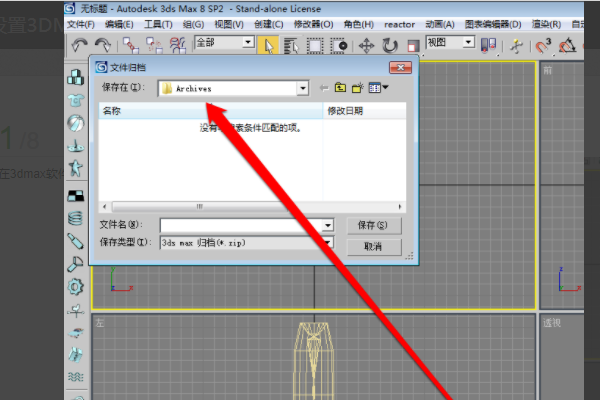Create a reactor Angular Dashpot icon
Screen dimensions: 600x400
(x=75, y=264)
